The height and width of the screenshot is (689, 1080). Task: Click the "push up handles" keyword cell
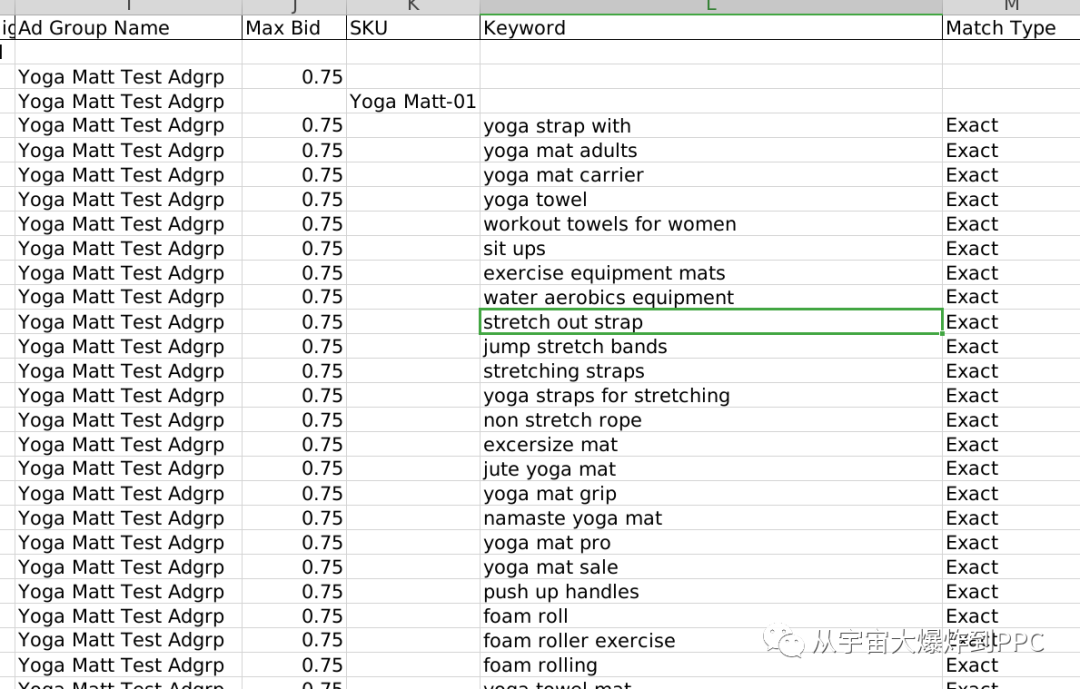(x=710, y=592)
